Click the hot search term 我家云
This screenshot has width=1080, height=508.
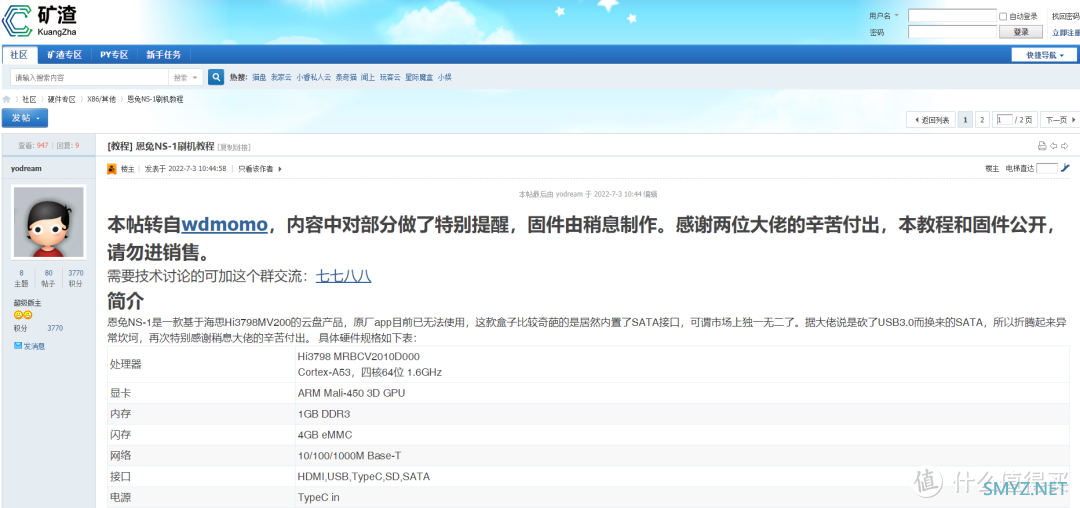tap(281, 77)
